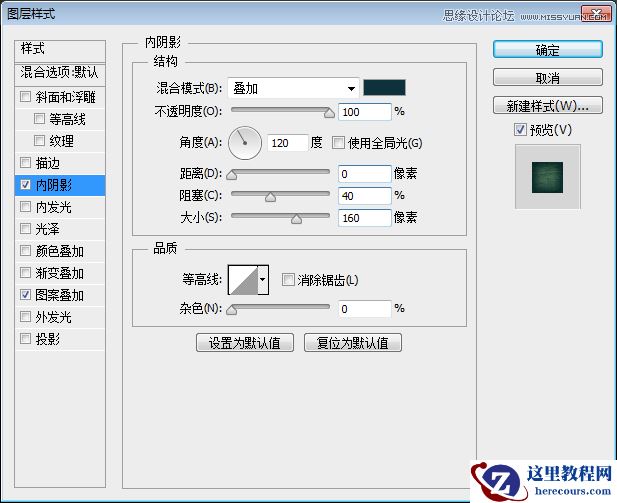Viewport: 617px width, 503px height.
Task: Click the 阻塞 field showing 40
Action: coord(365,196)
